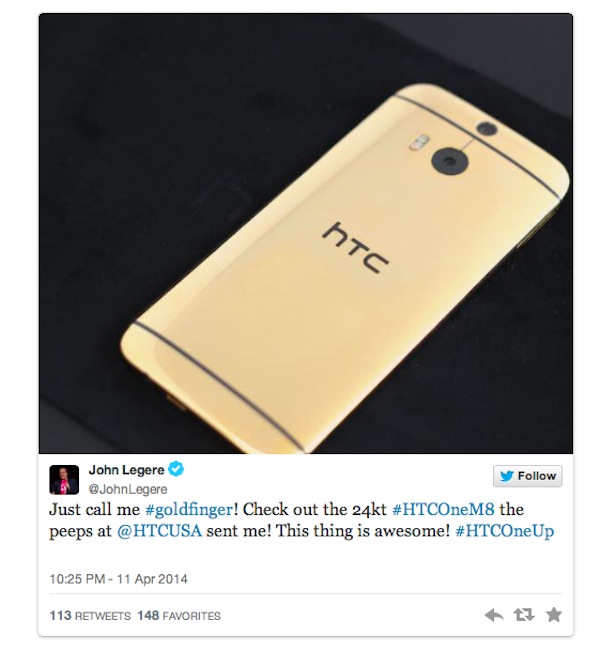Retweet this tweet using retweet icon

[x=524, y=615]
